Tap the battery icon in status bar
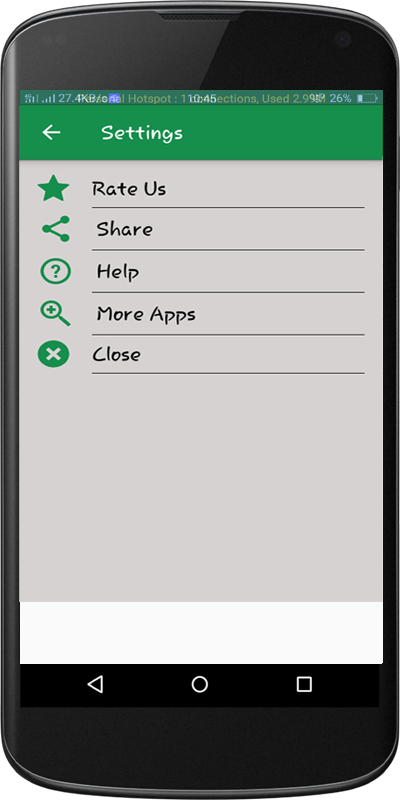Screen dimensions: 400x800 [x=367, y=98]
